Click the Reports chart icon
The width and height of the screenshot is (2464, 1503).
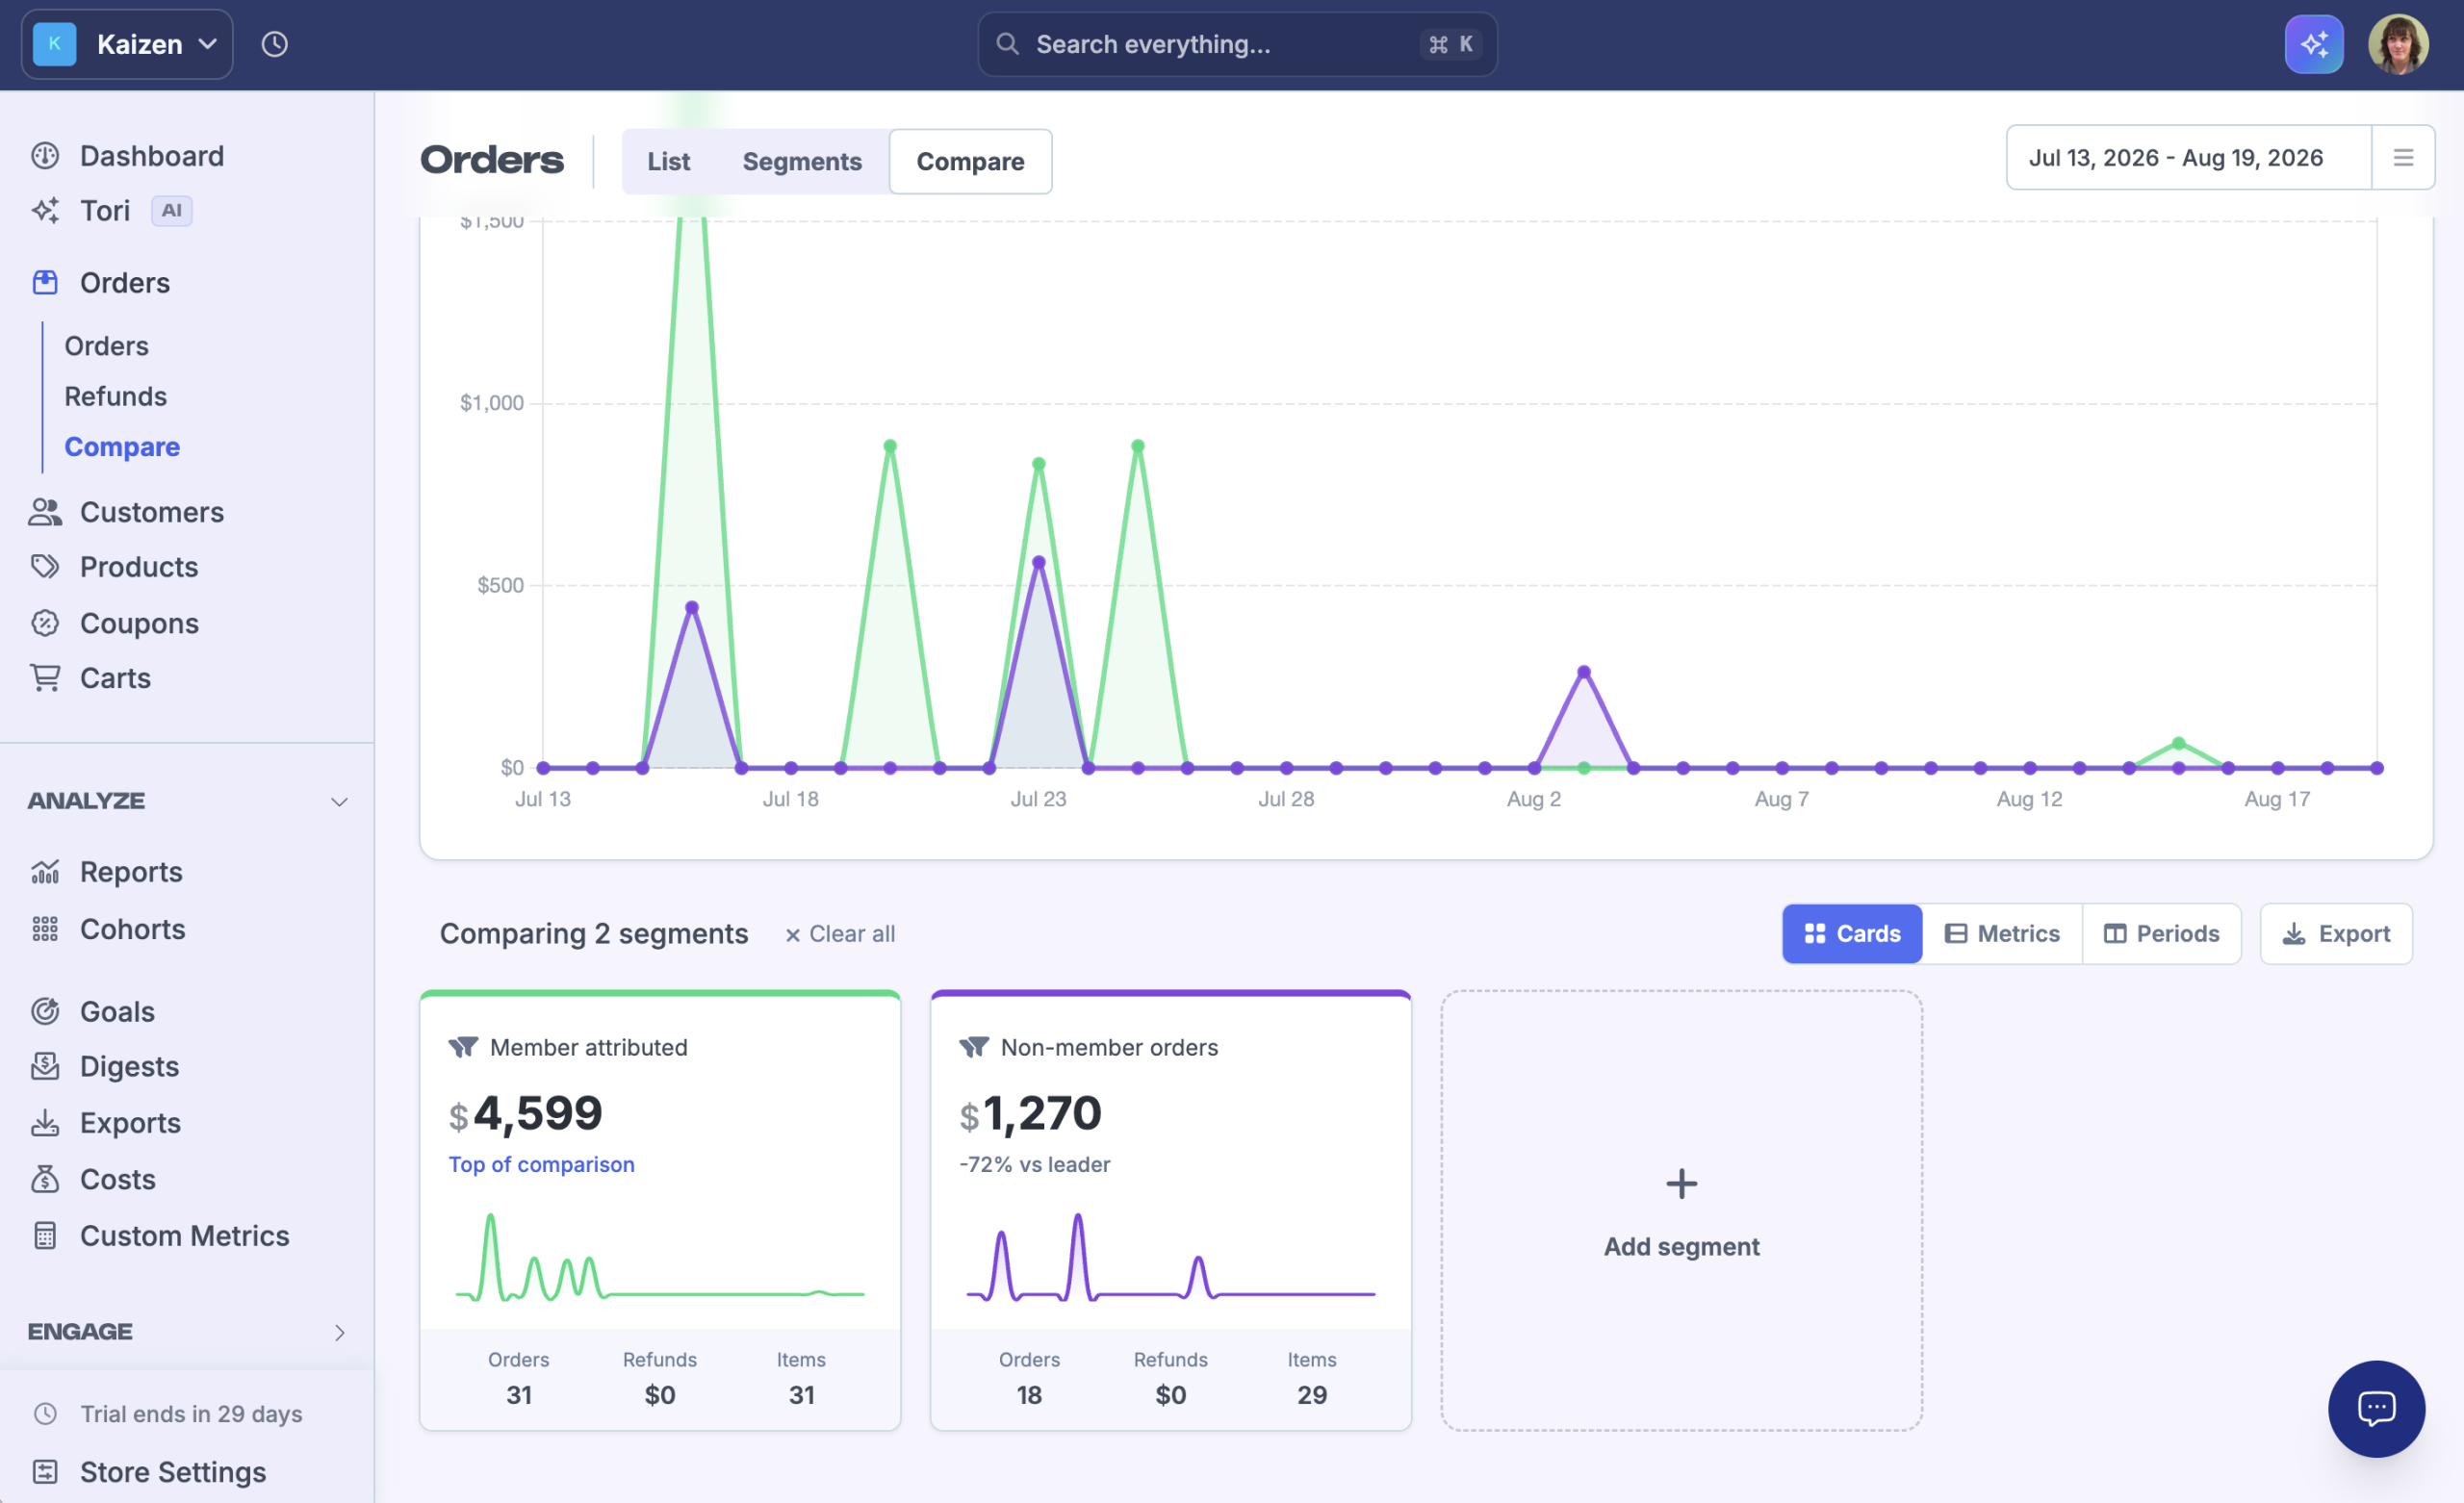pyautogui.click(x=45, y=872)
